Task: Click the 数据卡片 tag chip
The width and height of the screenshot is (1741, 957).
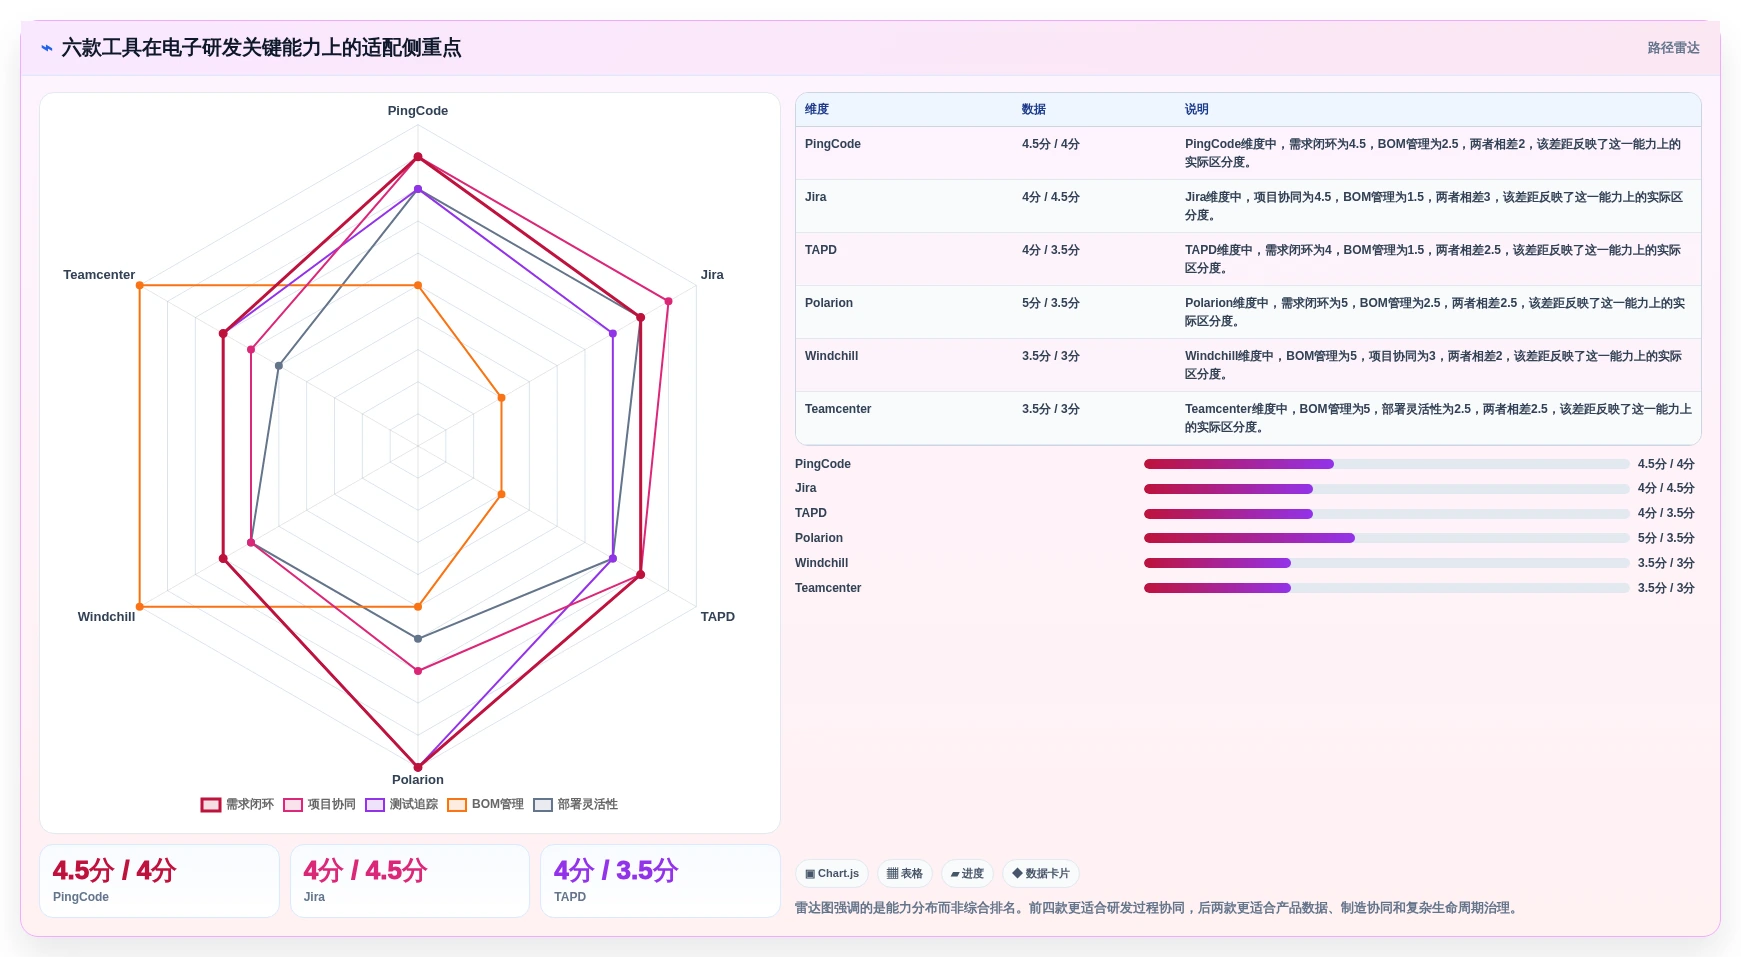Action: [x=1041, y=874]
